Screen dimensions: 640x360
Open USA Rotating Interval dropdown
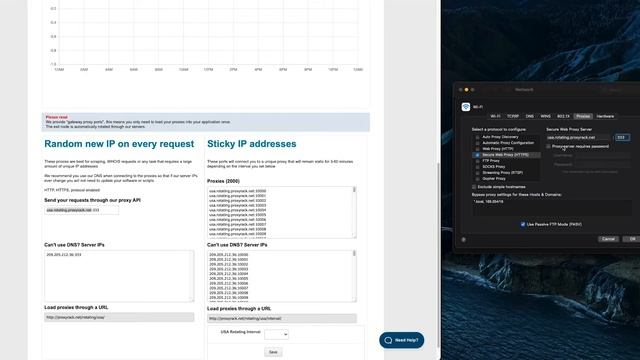[276, 334]
